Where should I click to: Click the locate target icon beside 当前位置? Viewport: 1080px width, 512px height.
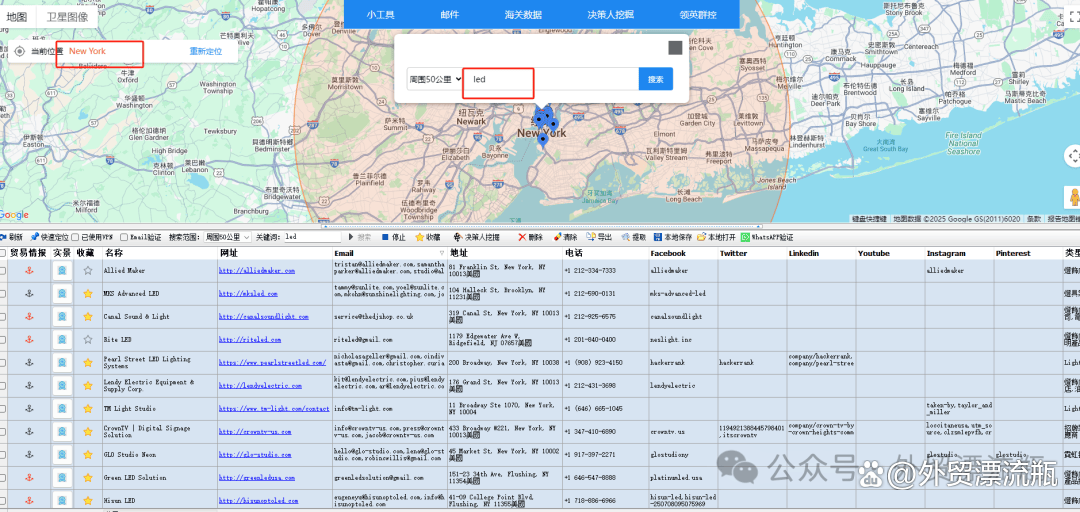point(19,51)
